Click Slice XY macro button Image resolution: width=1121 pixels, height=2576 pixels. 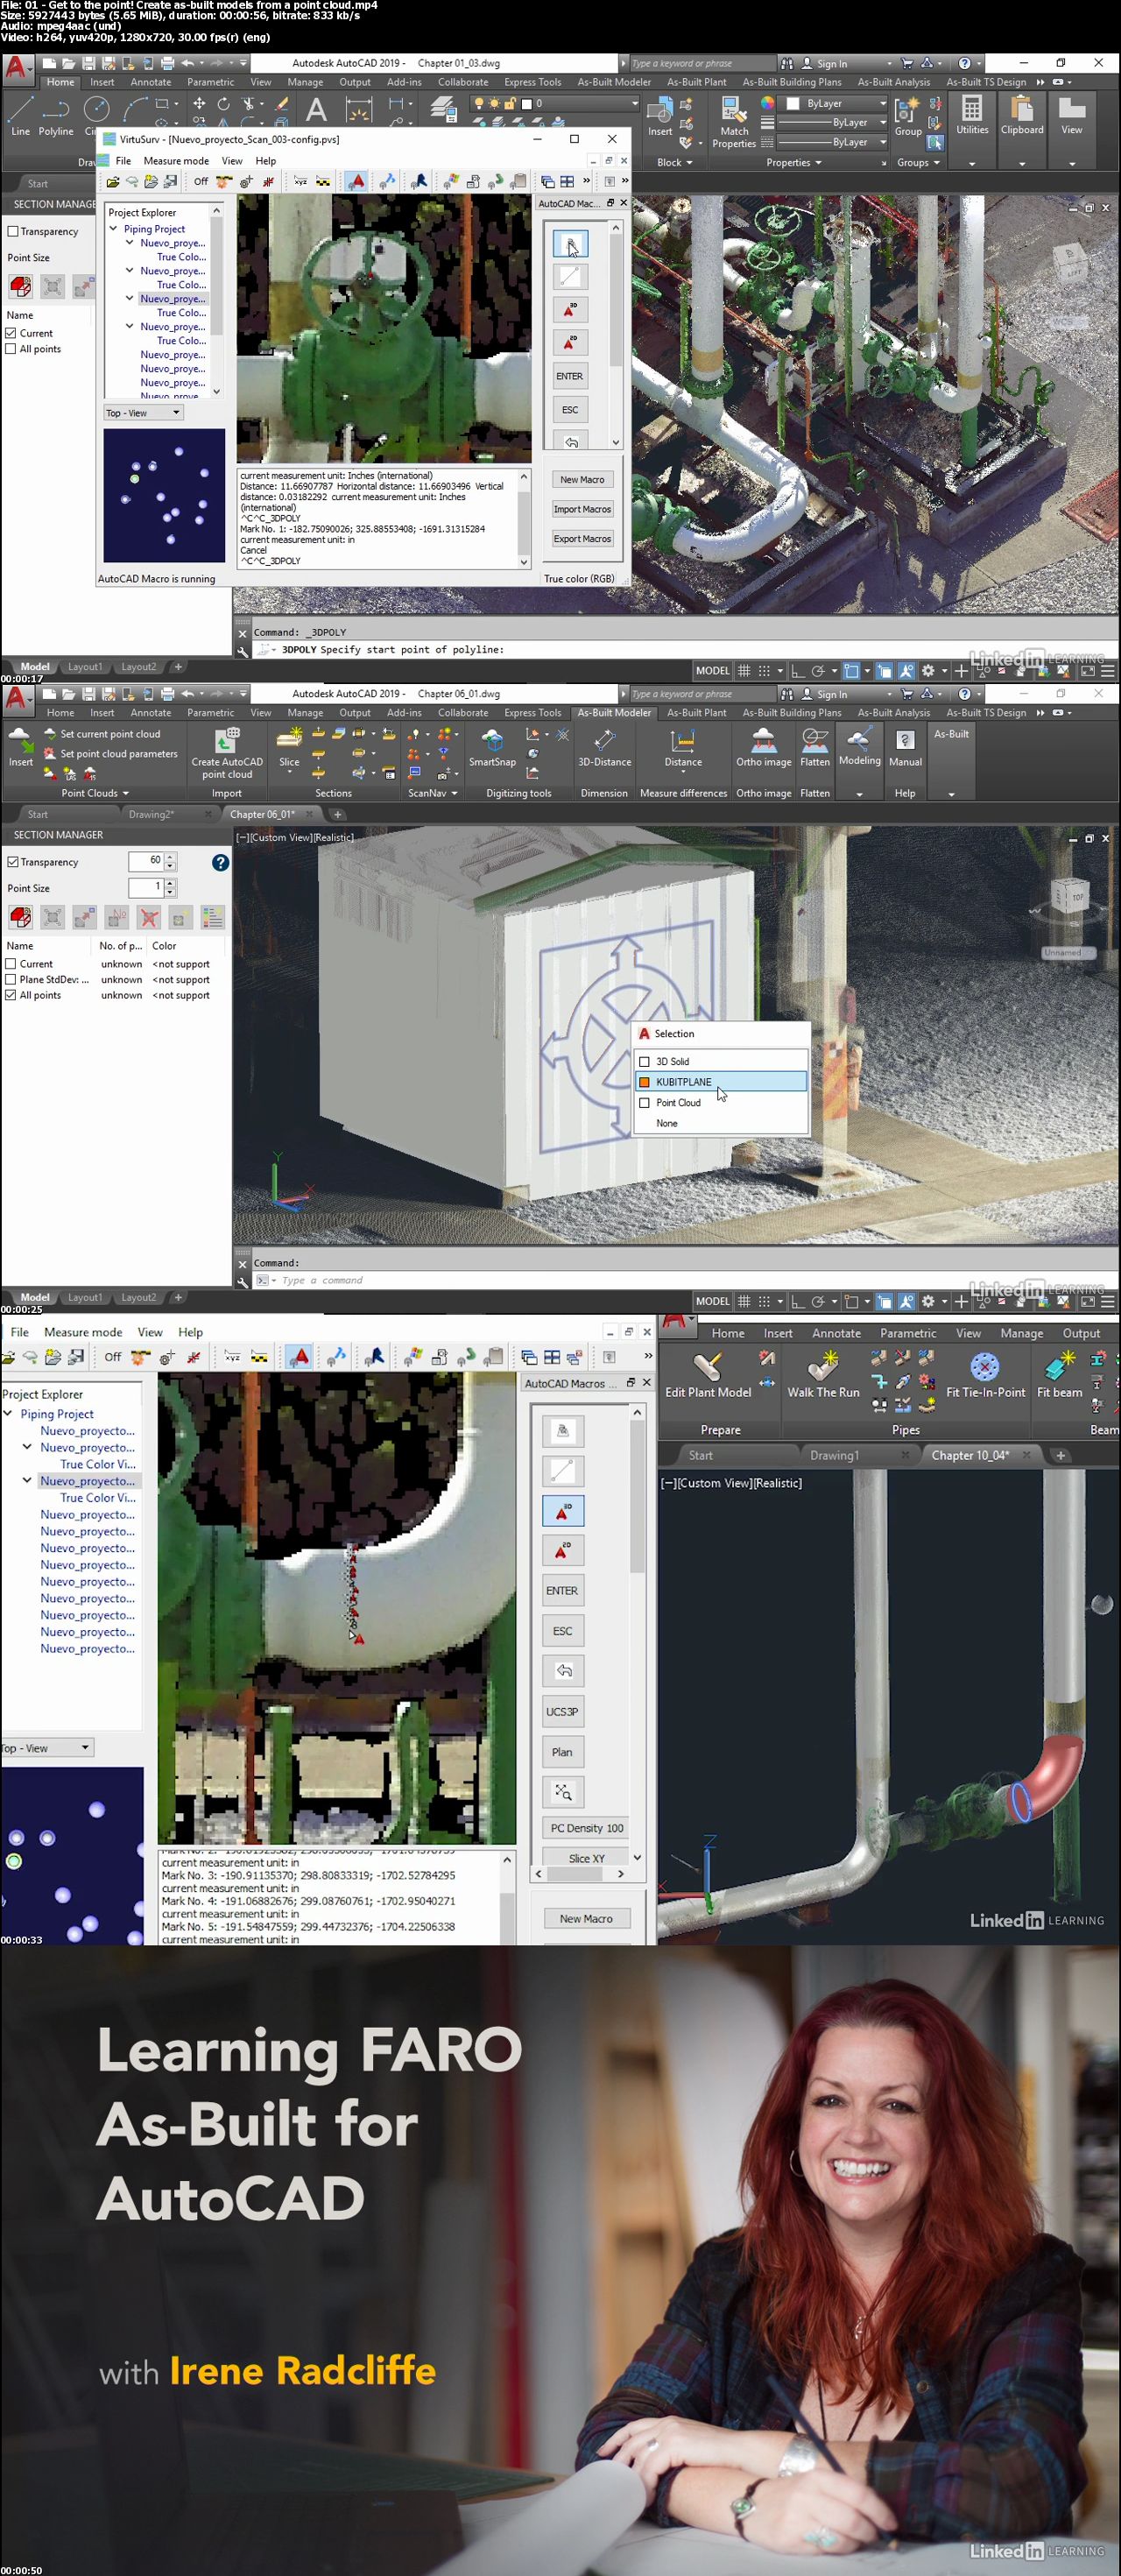[586, 1858]
